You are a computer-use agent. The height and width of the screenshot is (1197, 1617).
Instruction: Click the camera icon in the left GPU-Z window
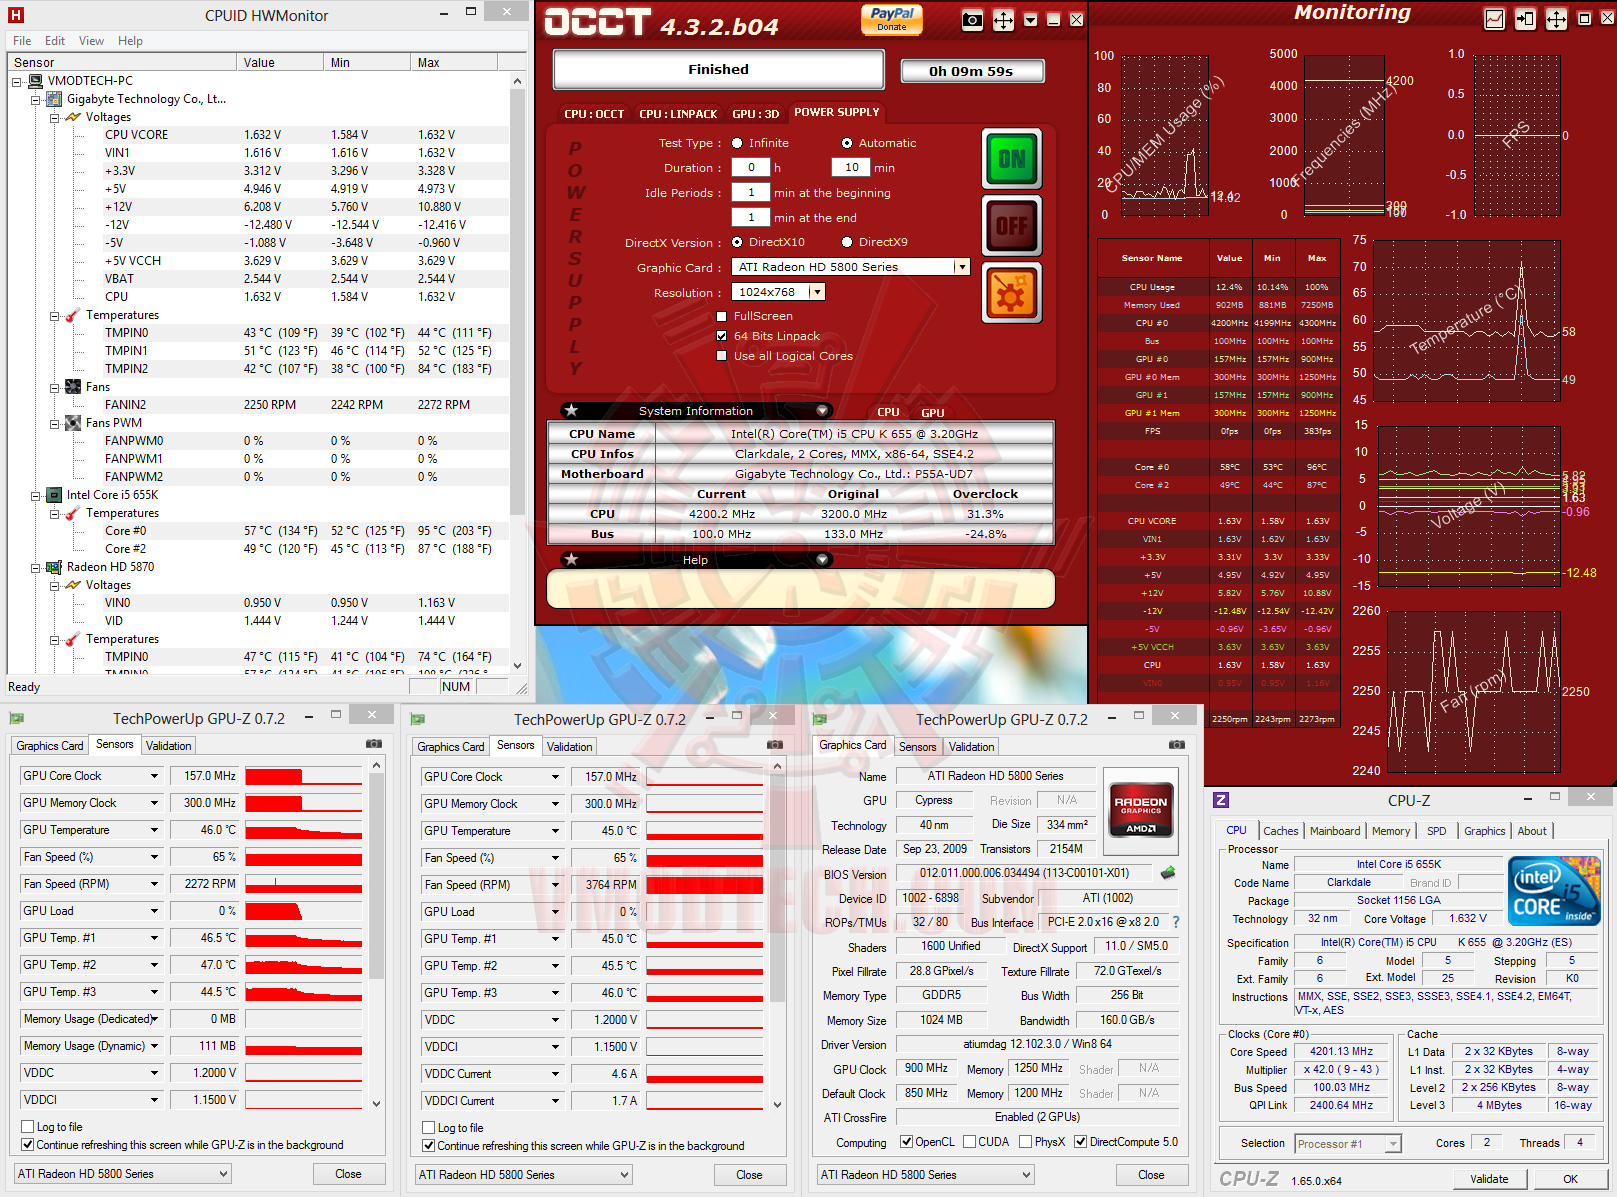(374, 744)
